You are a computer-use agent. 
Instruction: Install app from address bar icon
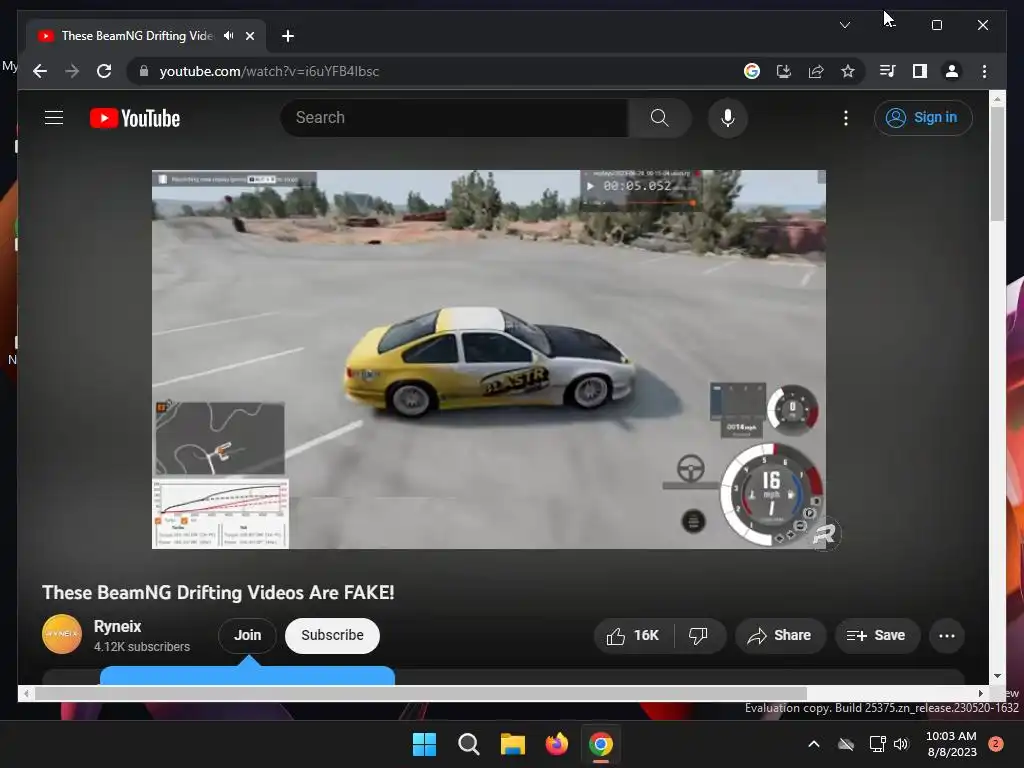(784, 71)
